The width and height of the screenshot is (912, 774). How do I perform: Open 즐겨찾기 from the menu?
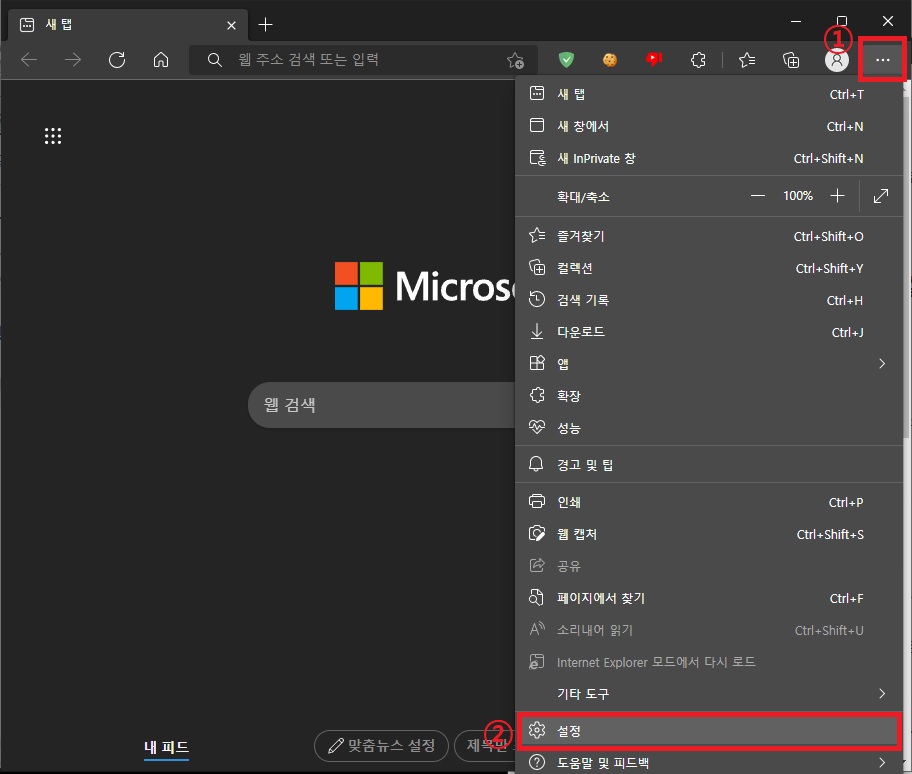click(x=708, y=236)
